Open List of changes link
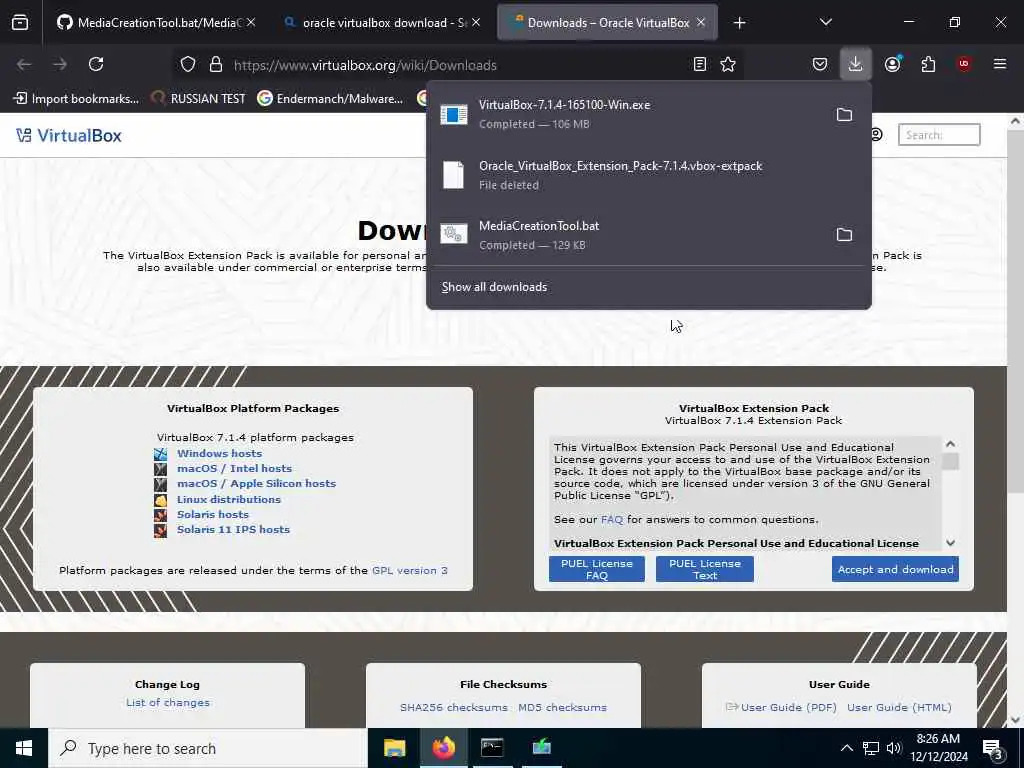The width and height of the screenshot is (1024, 768). pyautogui.click(x=168, y=702)
